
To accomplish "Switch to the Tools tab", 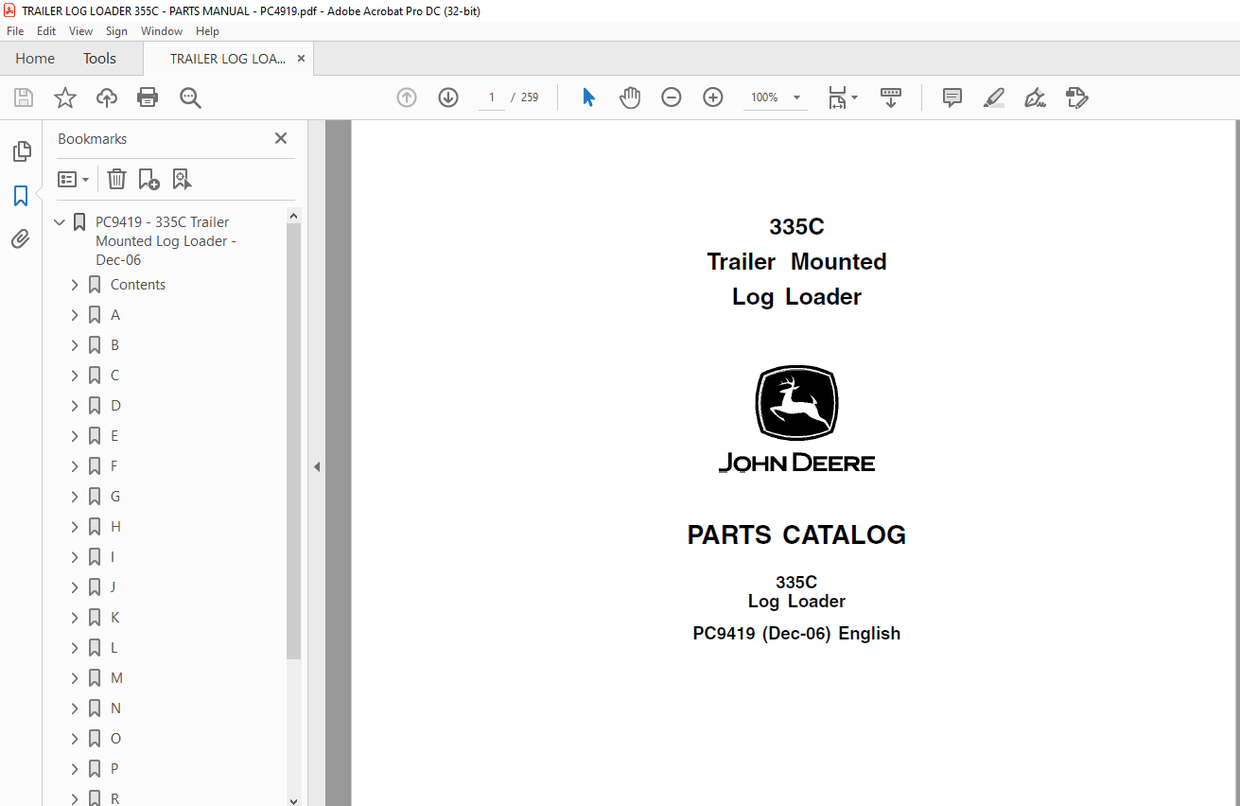I will 99,58.
